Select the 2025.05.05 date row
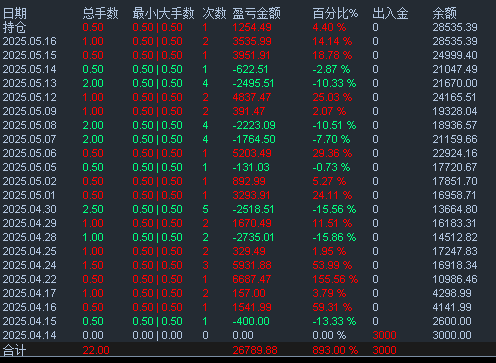This screenshot has width=496, height=363. coord(30,167)
